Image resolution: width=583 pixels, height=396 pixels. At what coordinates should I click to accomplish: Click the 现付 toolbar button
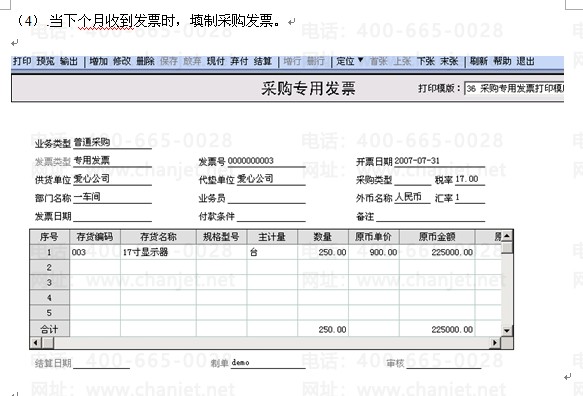tap(216, 61)
